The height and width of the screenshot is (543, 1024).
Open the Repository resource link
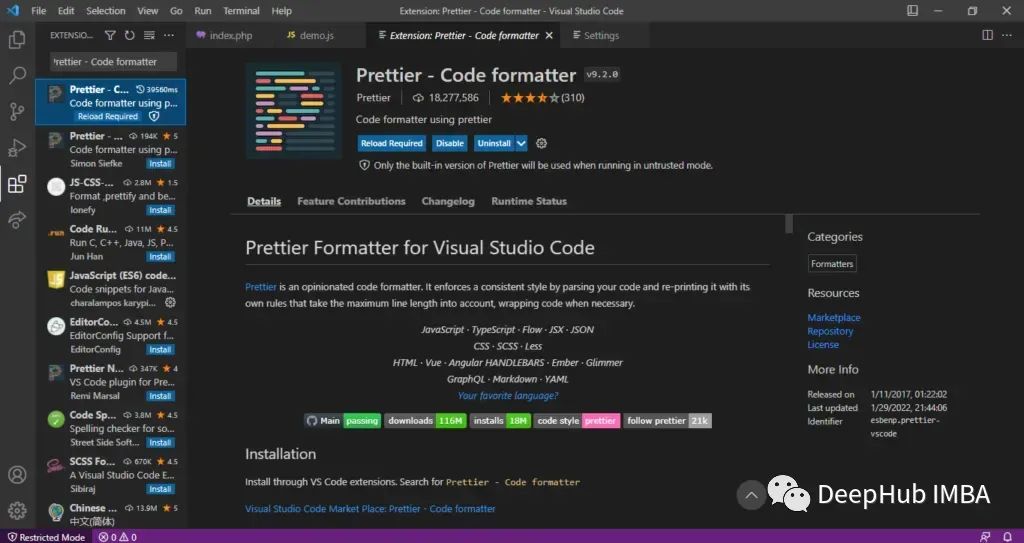830,331
